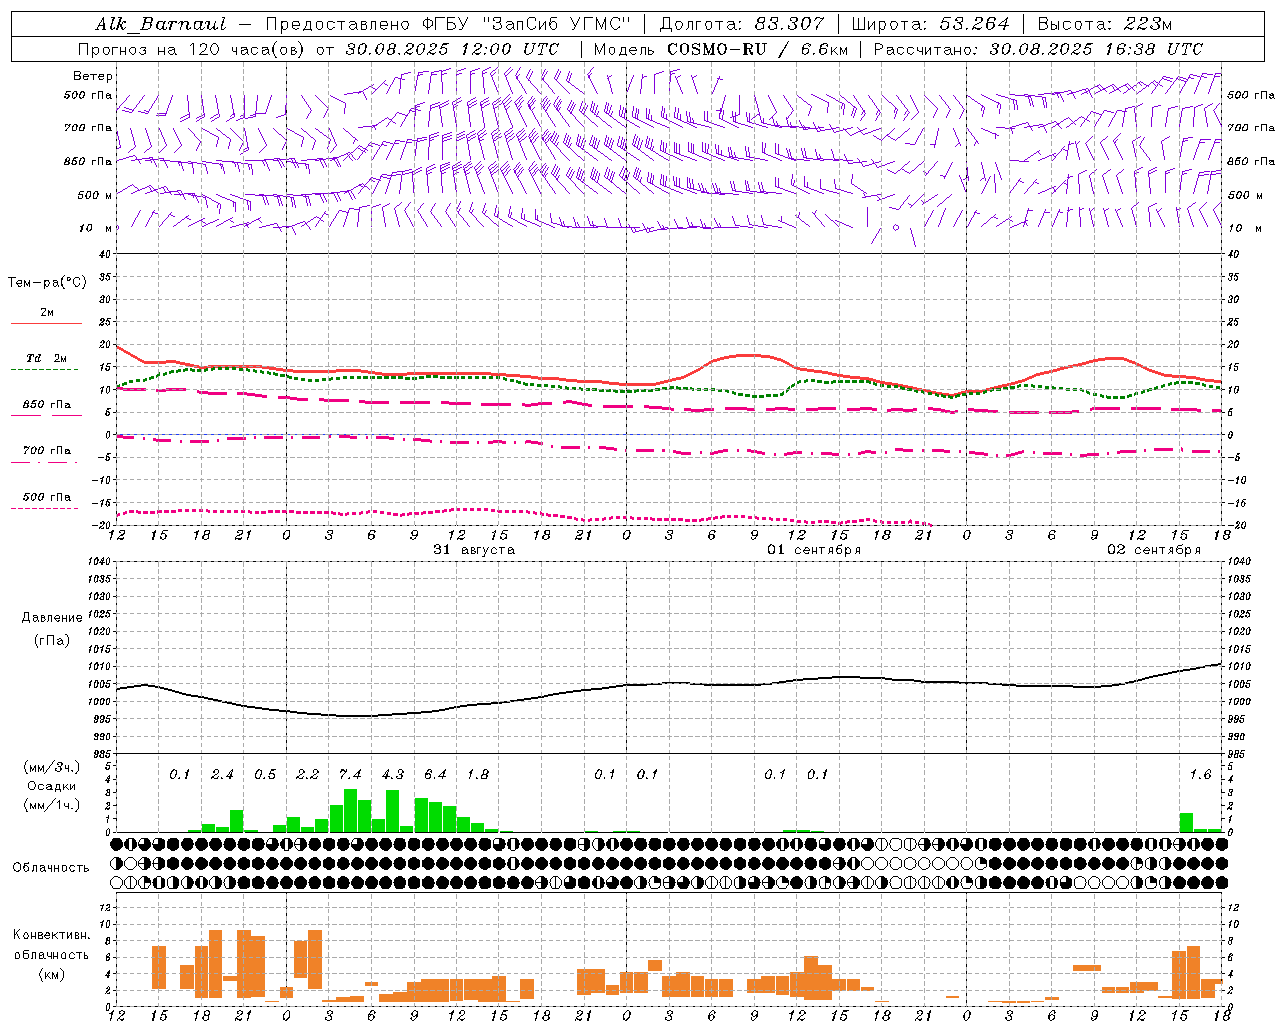Viewport: 1280px width, 1024px height.
Task: Click the Облачность cloud cover label
Action: click(x=51, y=867)
